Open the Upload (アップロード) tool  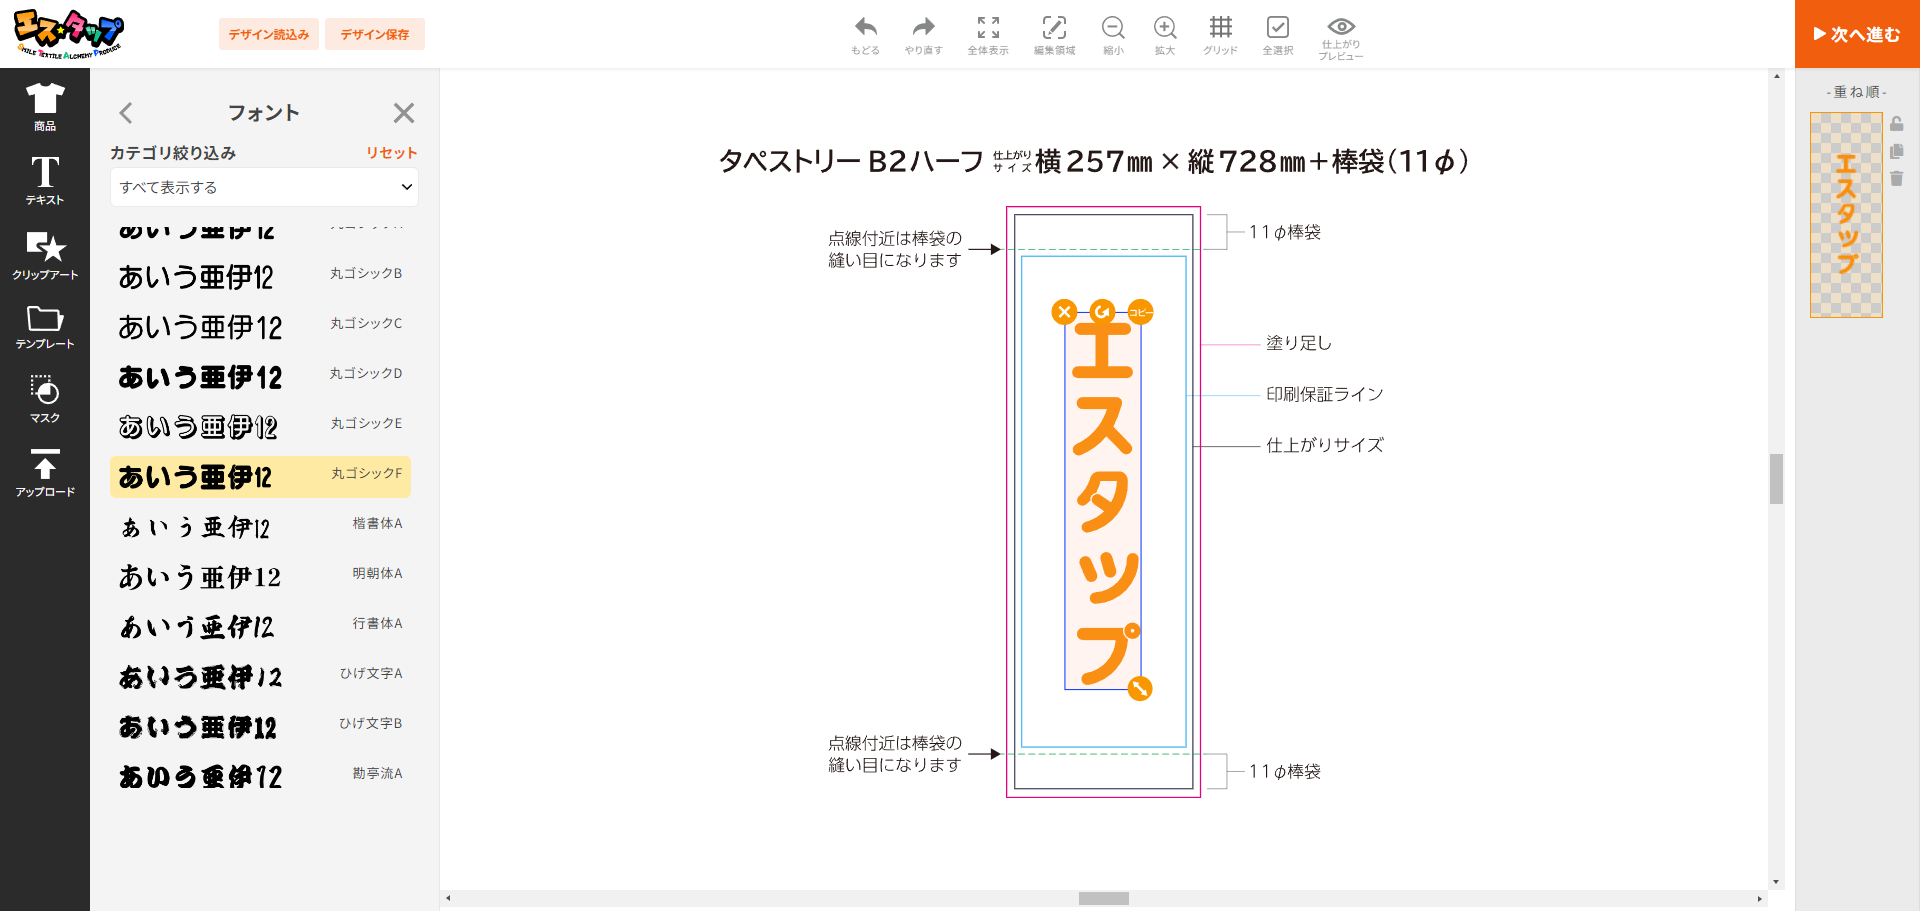[x=45, y=473]
